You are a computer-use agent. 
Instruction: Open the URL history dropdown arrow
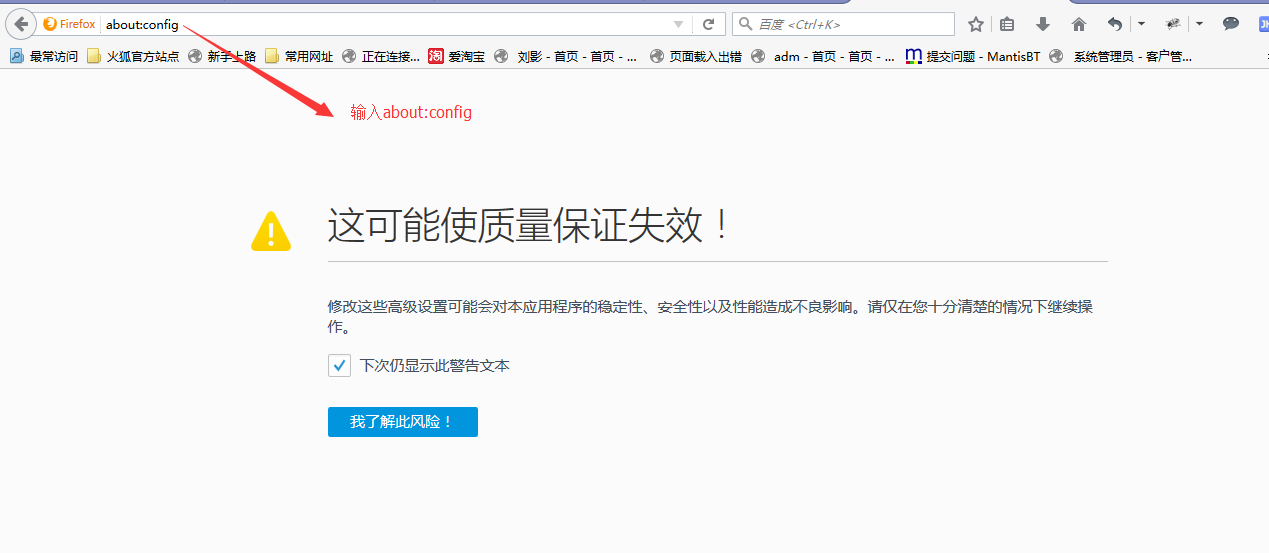pyautogui.click(x=679, y=24)
